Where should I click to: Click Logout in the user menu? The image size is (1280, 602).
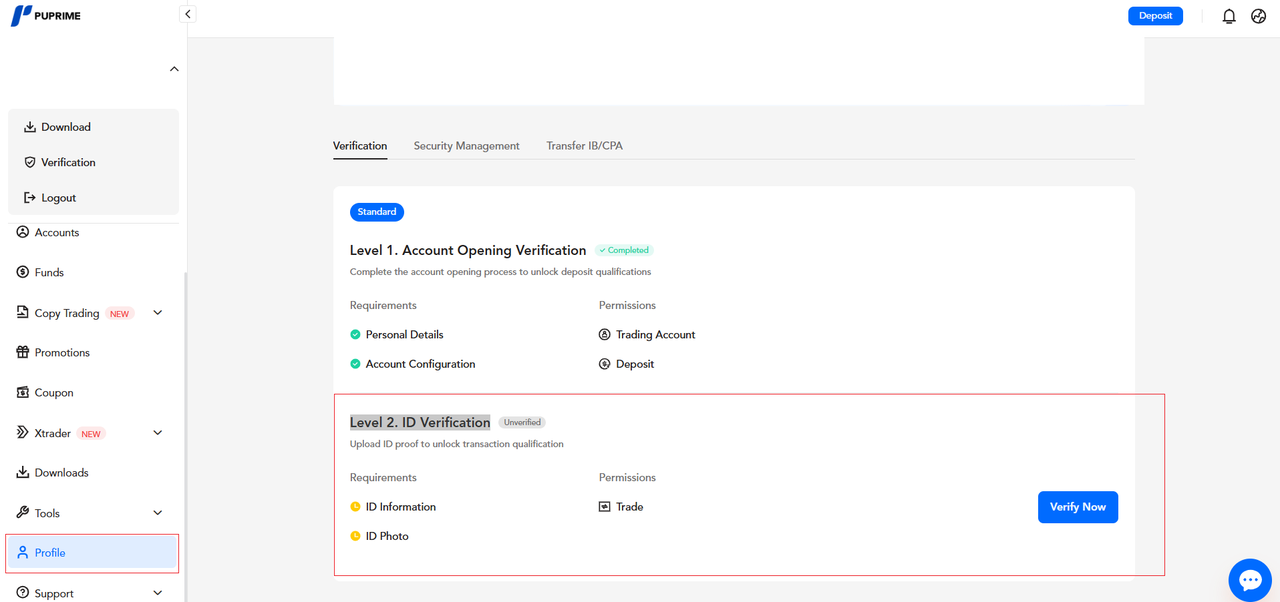coord(58,198)
